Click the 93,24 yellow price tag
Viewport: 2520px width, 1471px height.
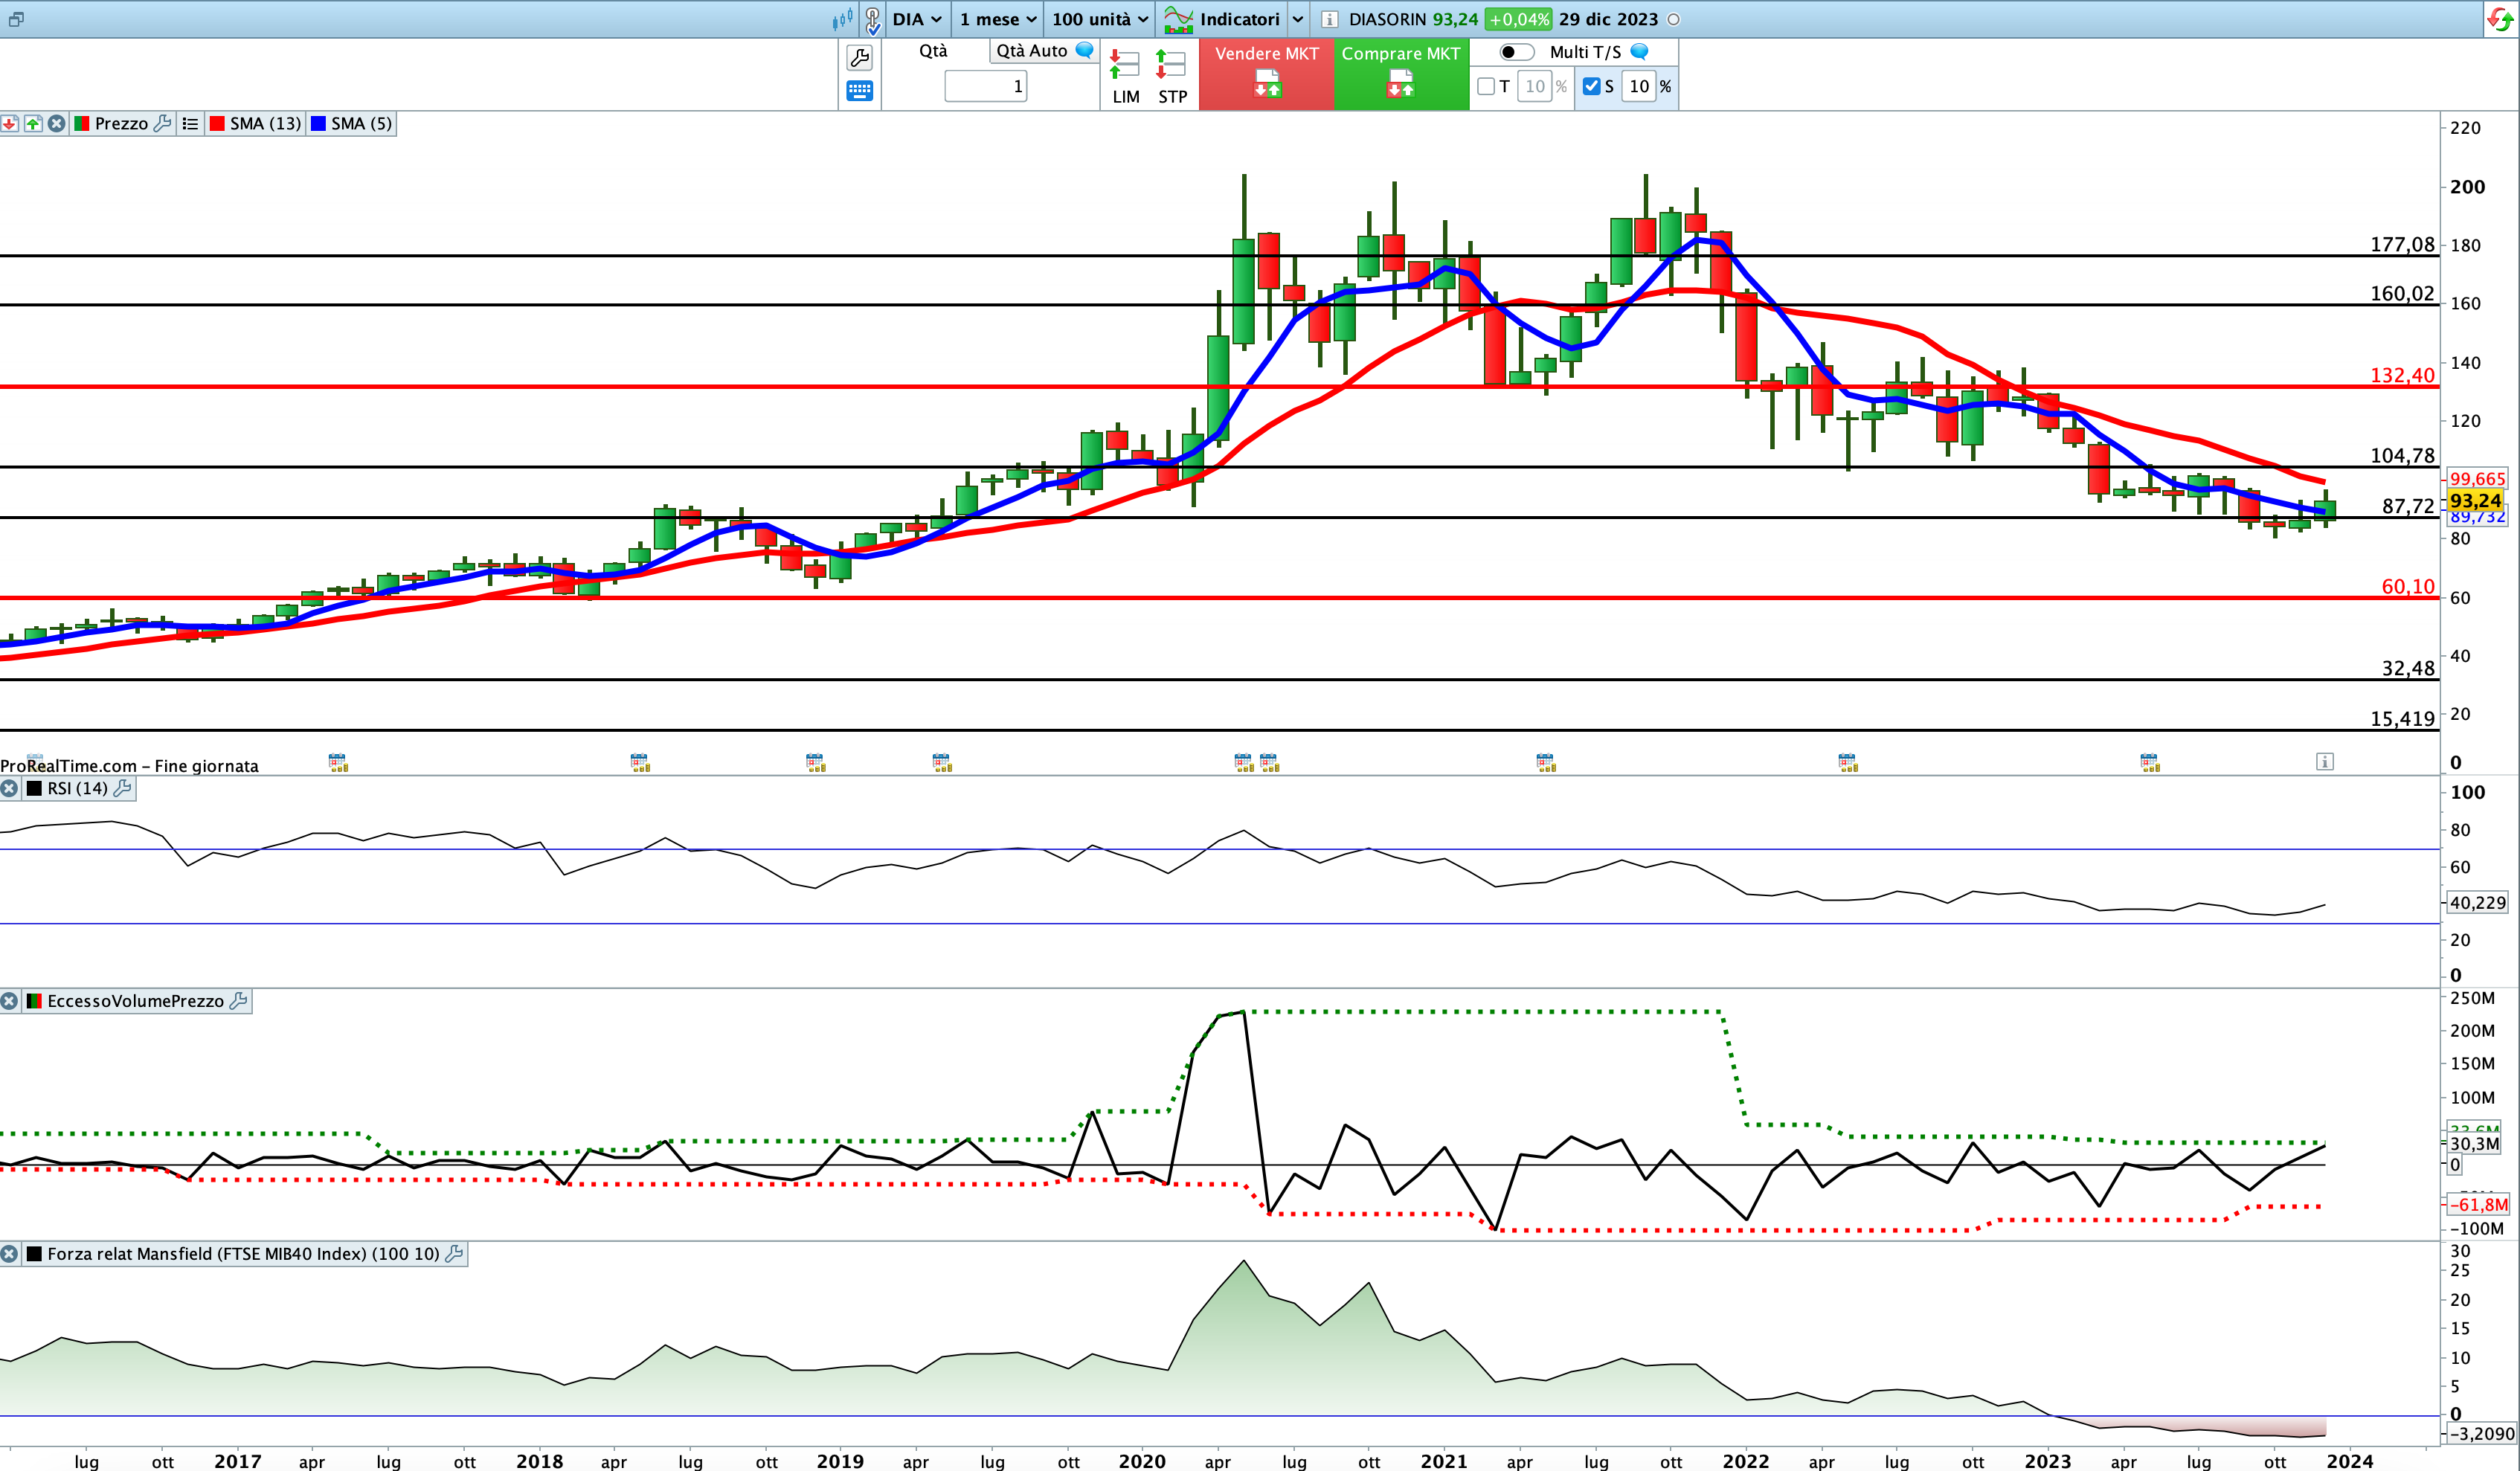(2476, 500)
